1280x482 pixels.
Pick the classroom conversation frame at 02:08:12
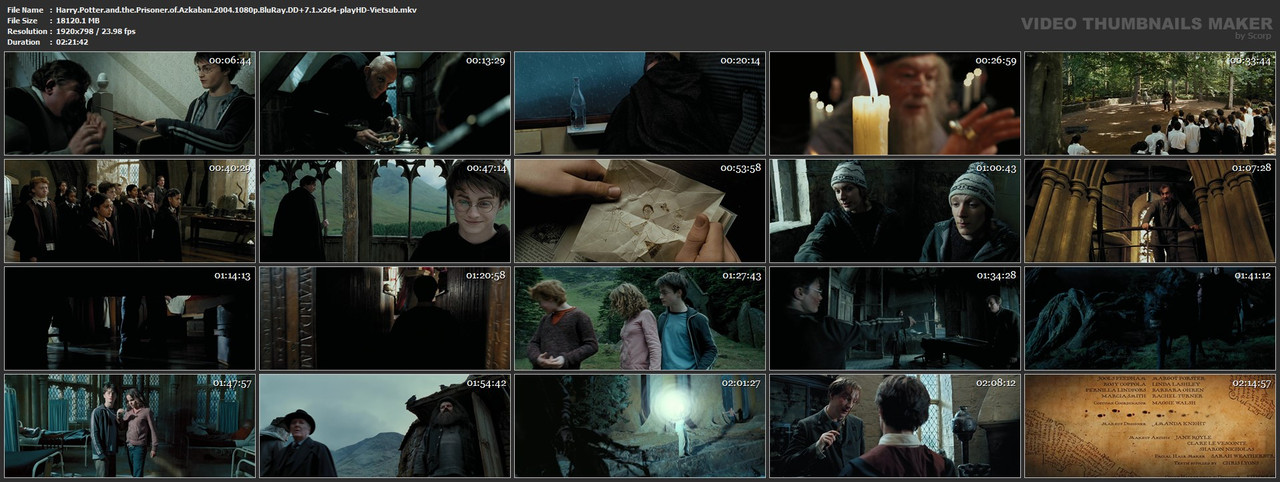point(895,426)
